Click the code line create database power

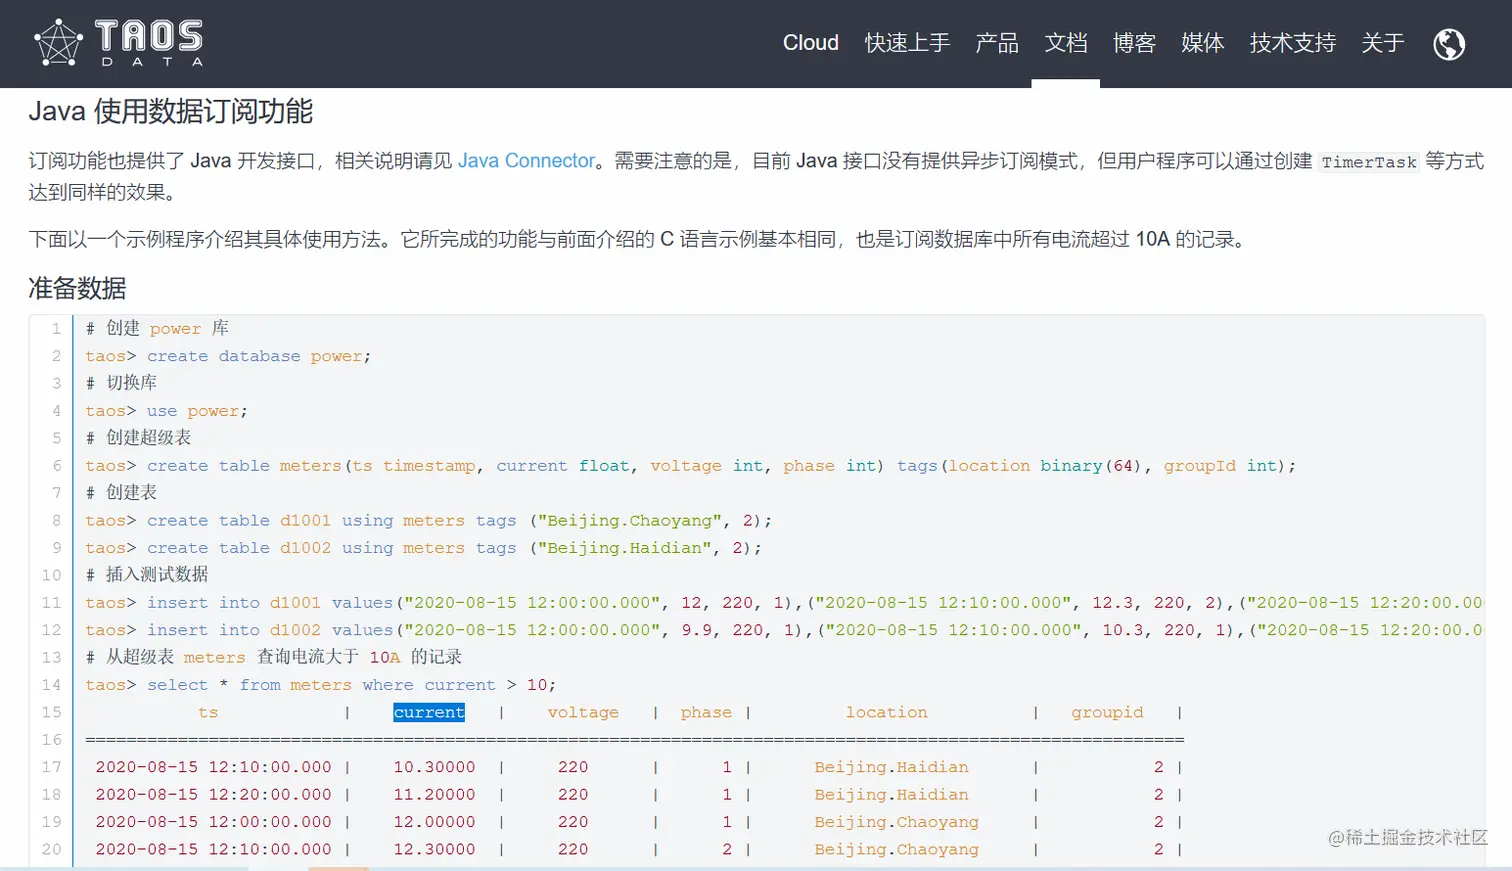228,356
